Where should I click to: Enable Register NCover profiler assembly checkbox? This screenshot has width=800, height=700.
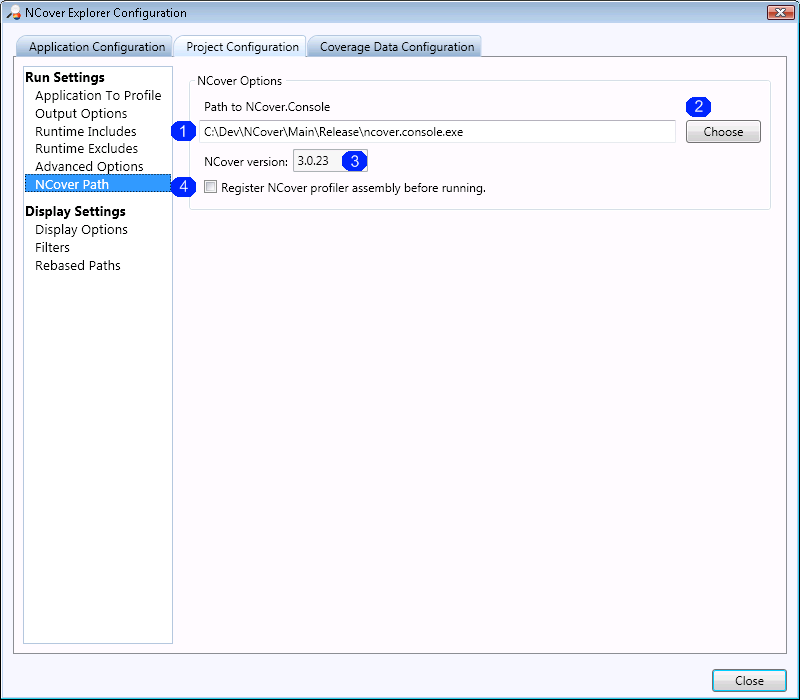tap(210, 187)
